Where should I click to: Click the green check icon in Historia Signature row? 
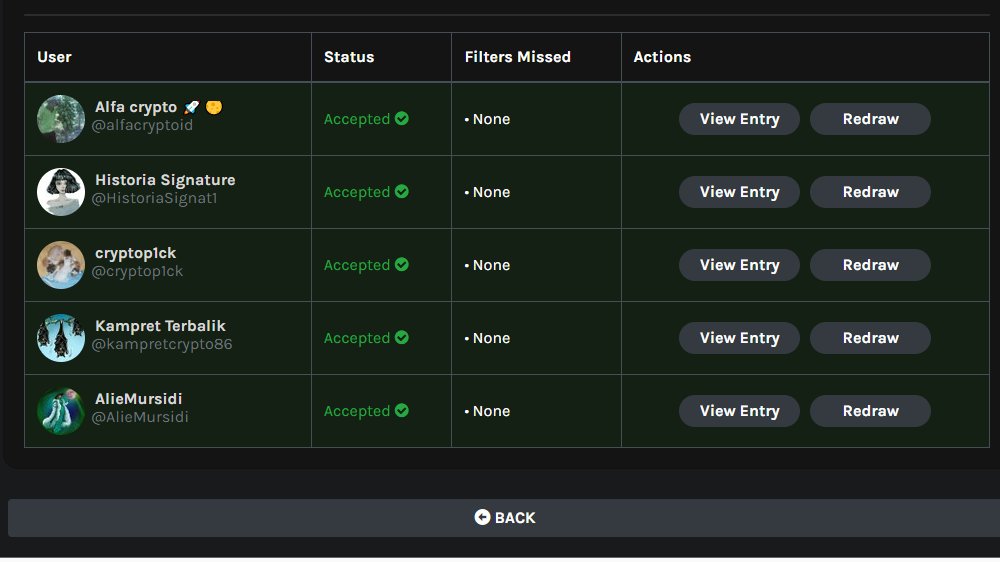pos(402,191)
